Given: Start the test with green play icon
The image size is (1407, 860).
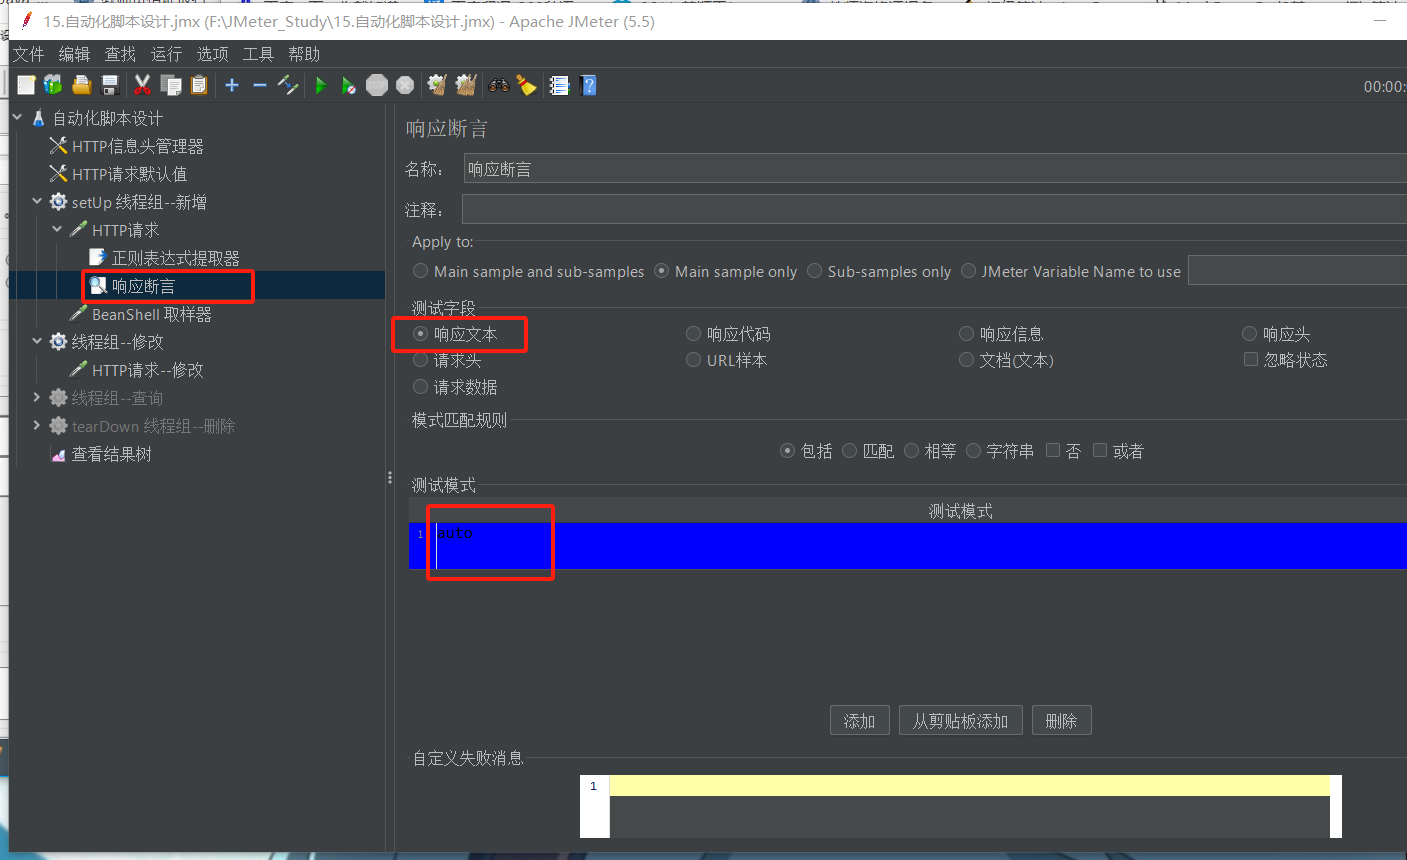Looking at the screenshot, I should (321, 86).
